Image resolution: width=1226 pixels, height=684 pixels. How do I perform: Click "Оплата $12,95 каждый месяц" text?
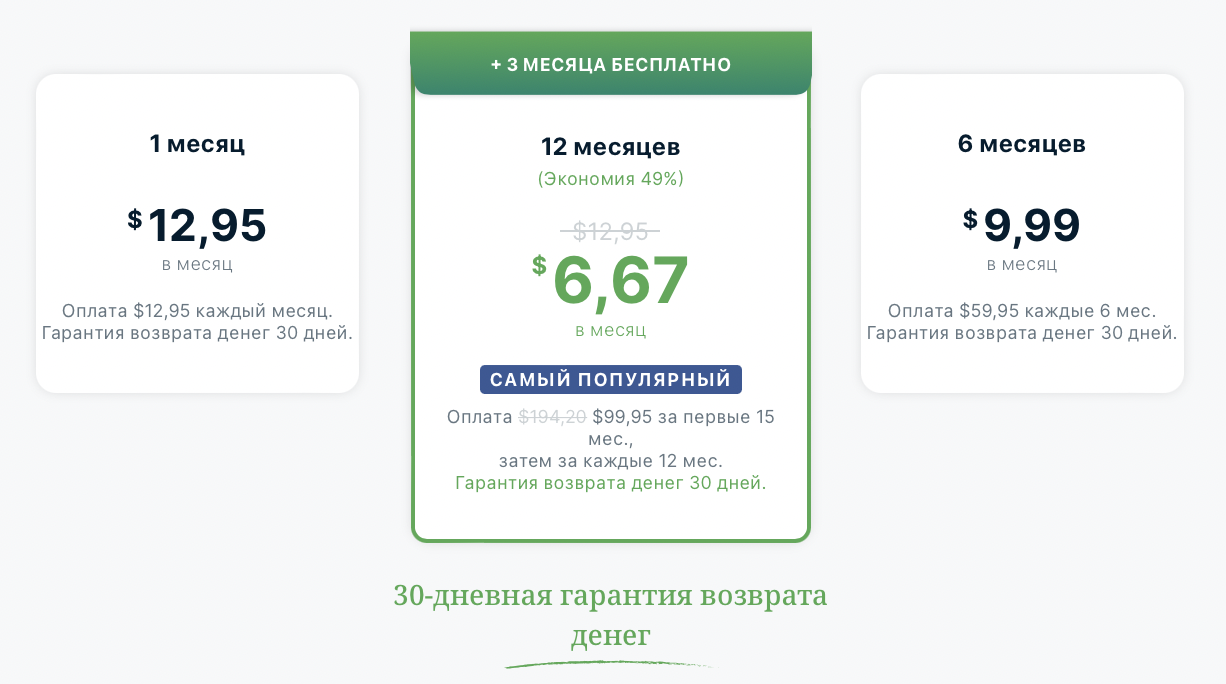click(197, 310)
